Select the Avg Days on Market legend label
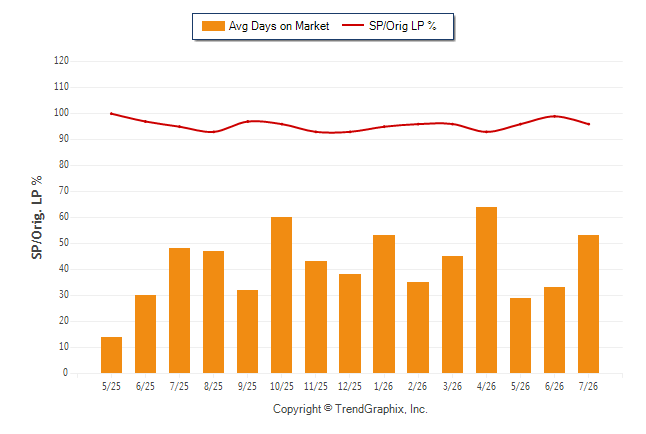This screenshot has height=434, width=646. [x=279, y=26]
